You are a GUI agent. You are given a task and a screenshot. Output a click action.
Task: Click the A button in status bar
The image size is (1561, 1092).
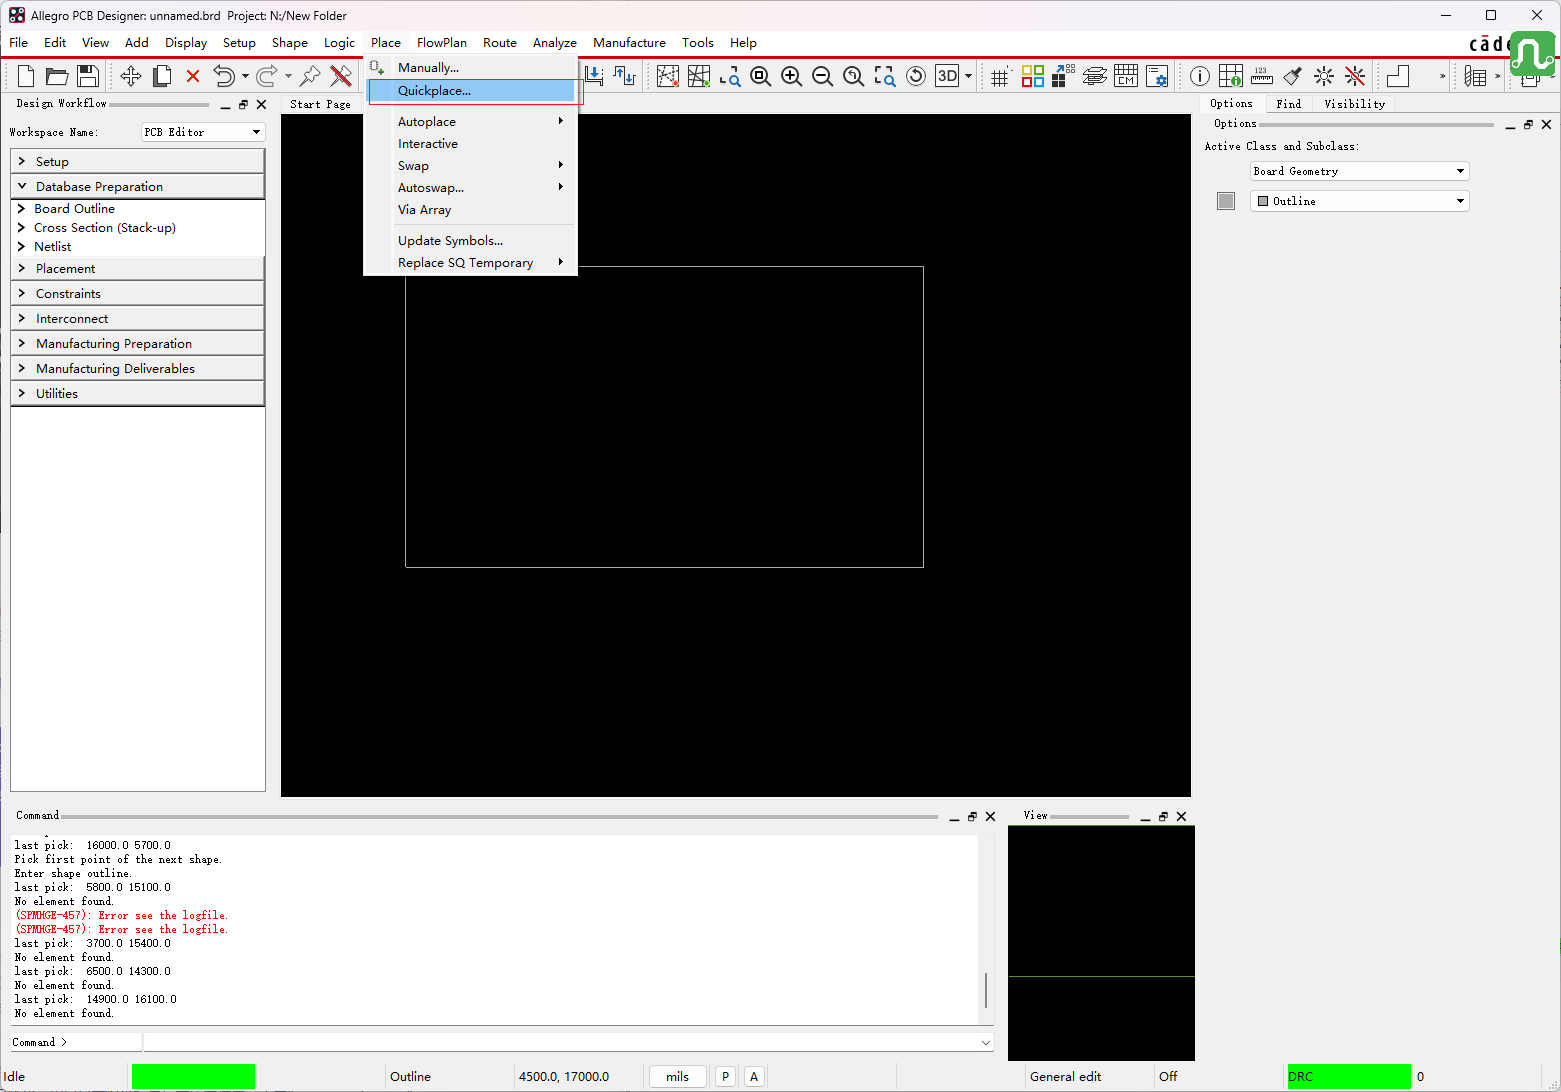point(754,1076)
